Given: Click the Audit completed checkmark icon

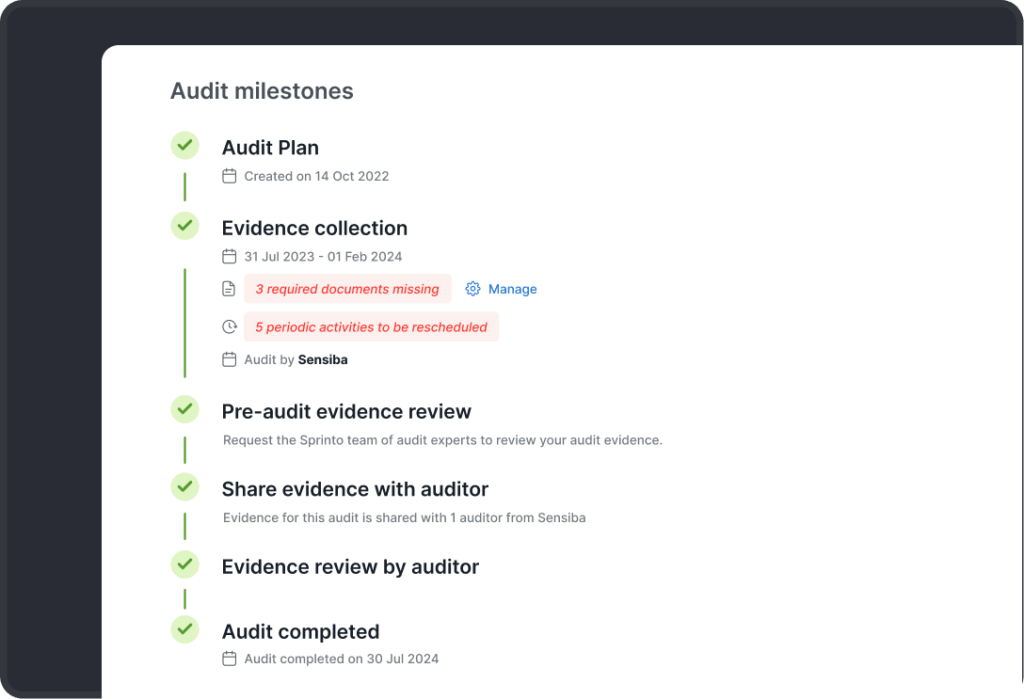Looking at the screenshot, I should 184,630.
